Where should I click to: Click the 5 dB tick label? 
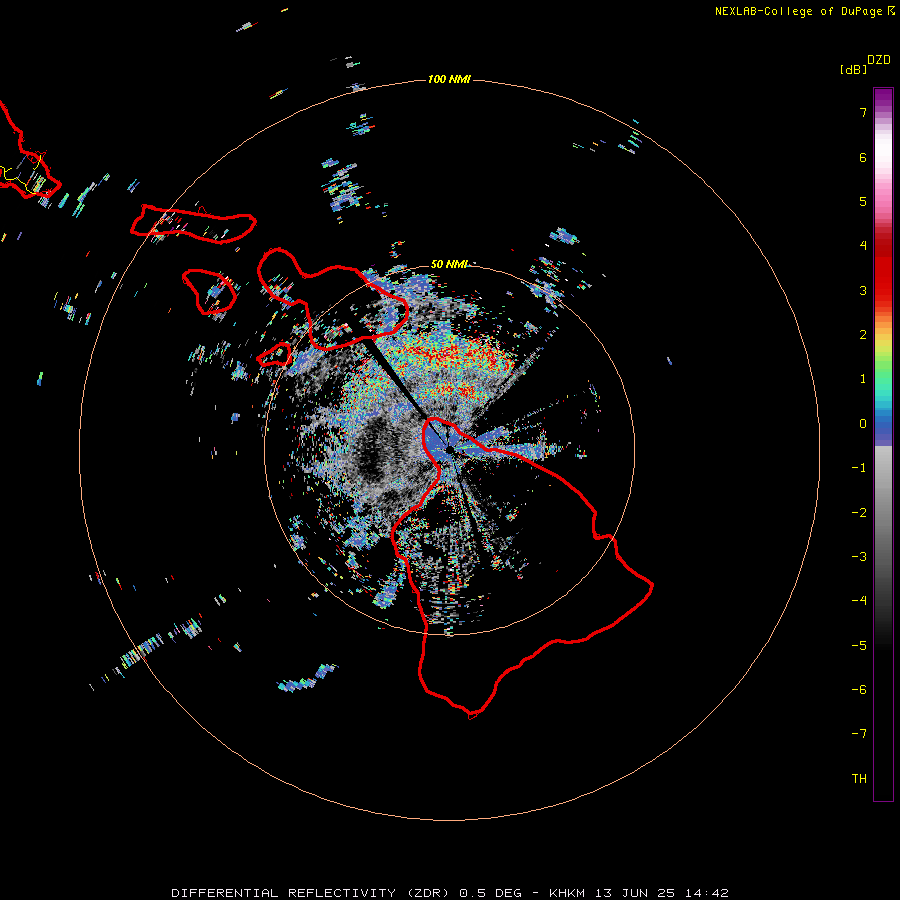863,201
